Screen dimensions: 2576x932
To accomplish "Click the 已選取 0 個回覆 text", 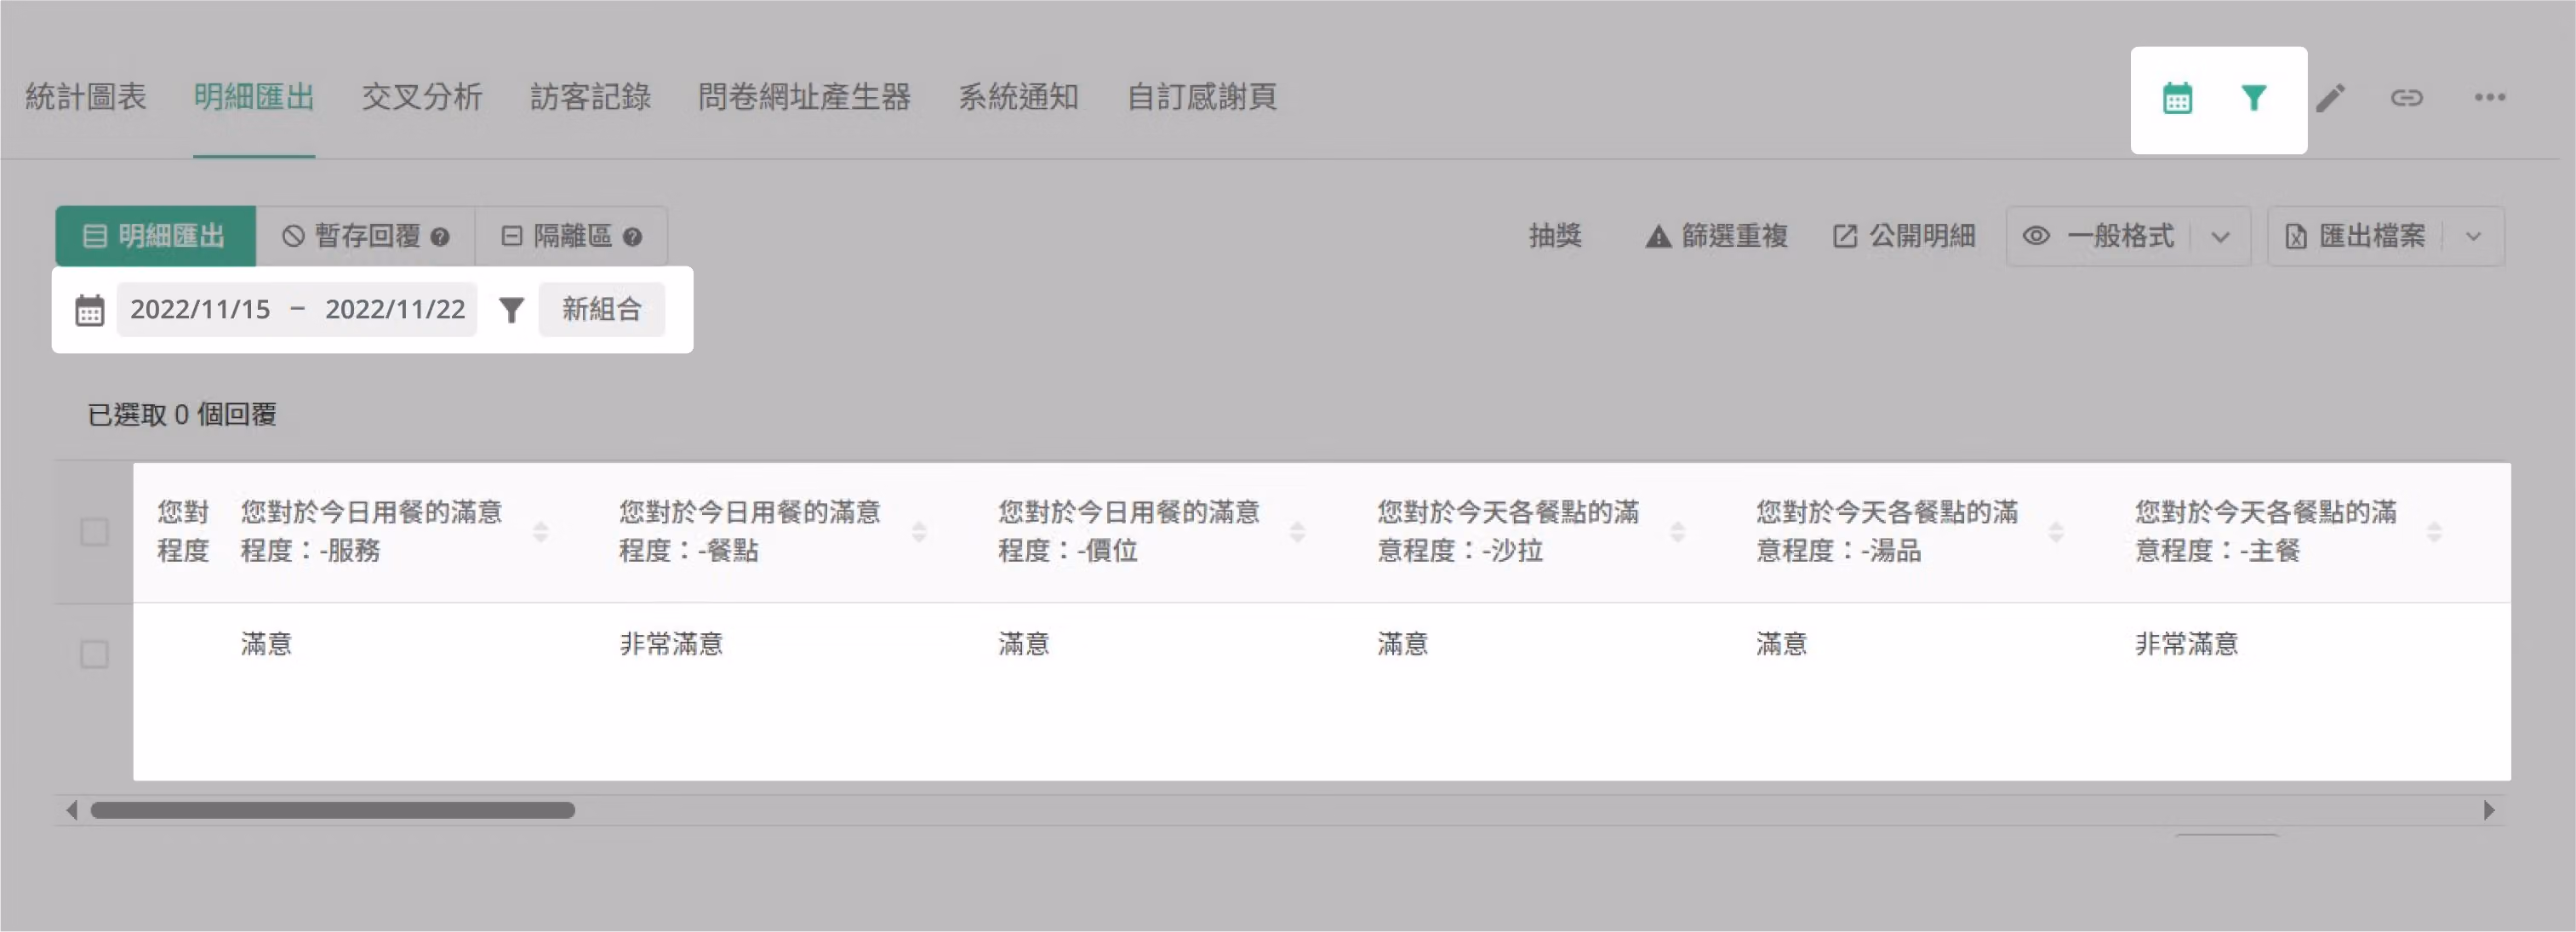I will point(182,414).
